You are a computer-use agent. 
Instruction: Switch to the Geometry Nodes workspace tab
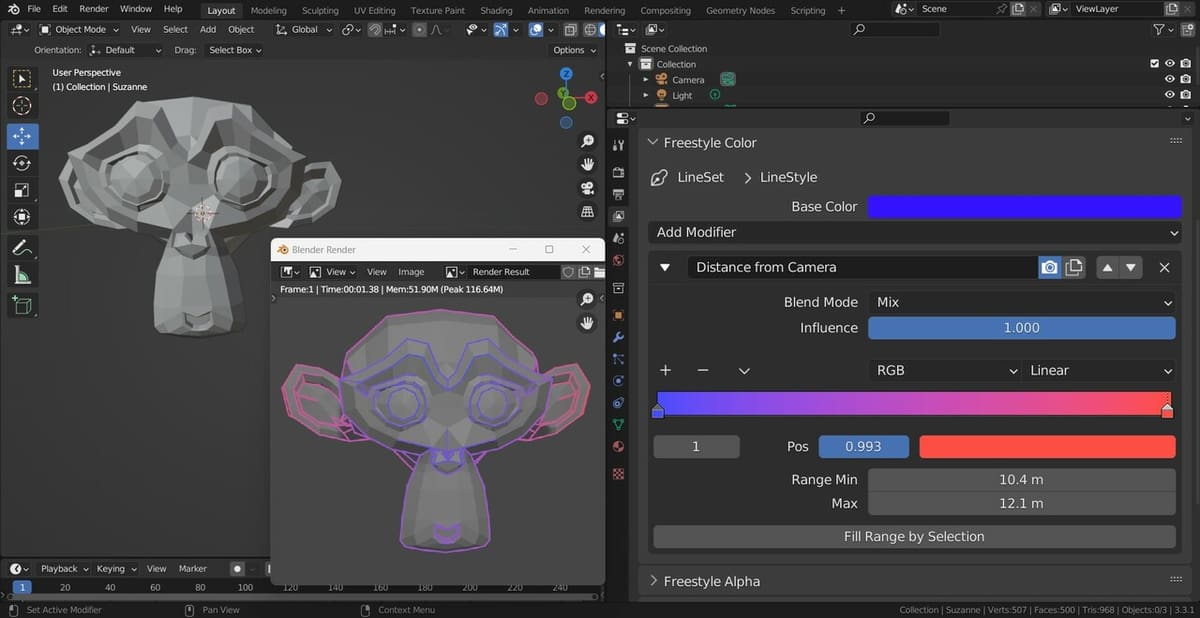point(740,10)
